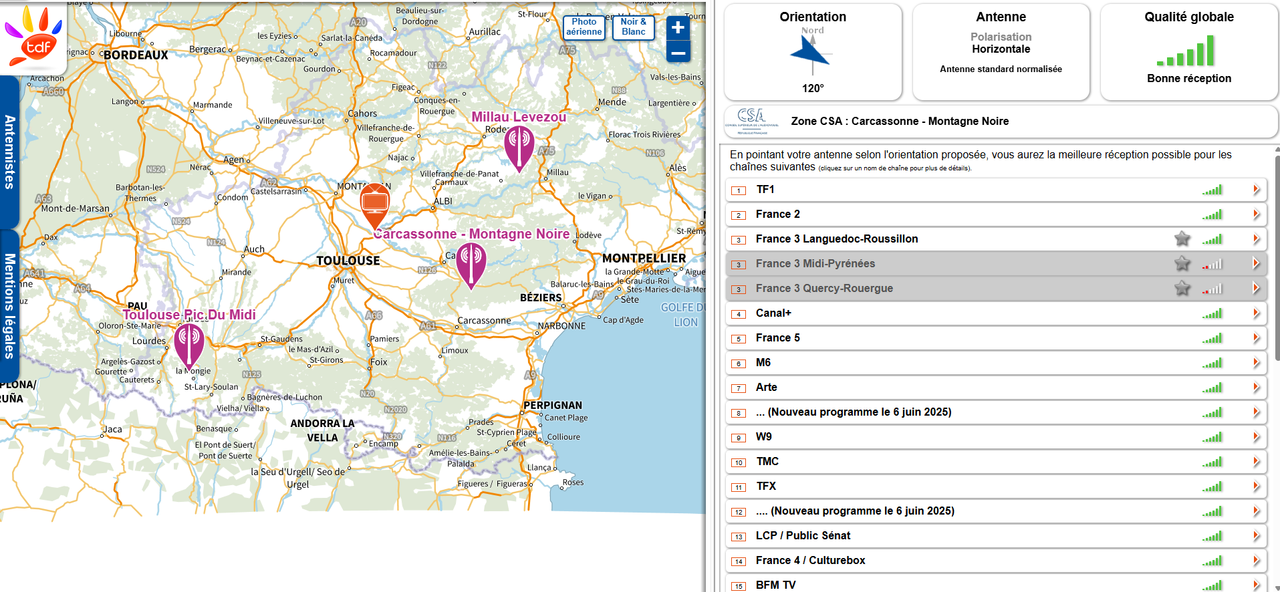Open the Qualité globale panel
Viewport: 1280px width, 592px height.
click(1189, 52)
